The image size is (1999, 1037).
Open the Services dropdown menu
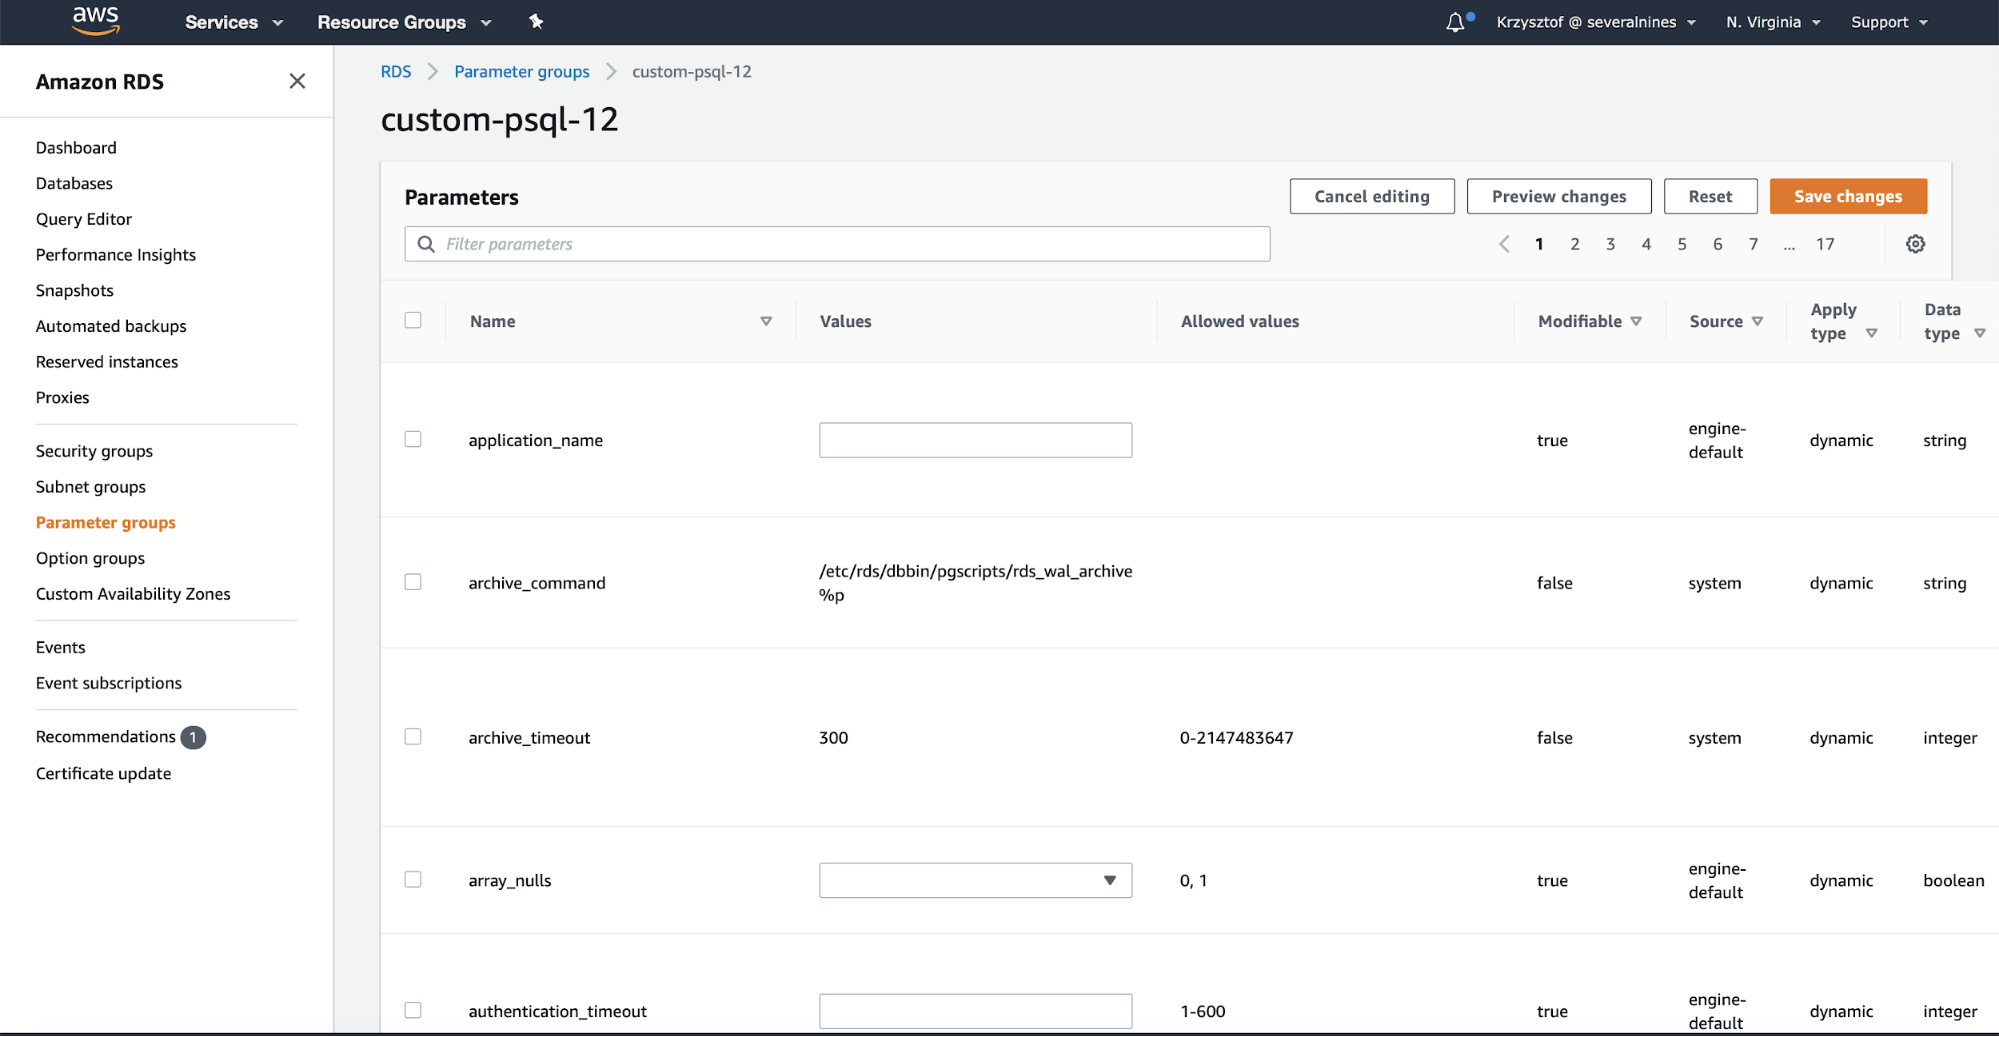pos(234,22)
